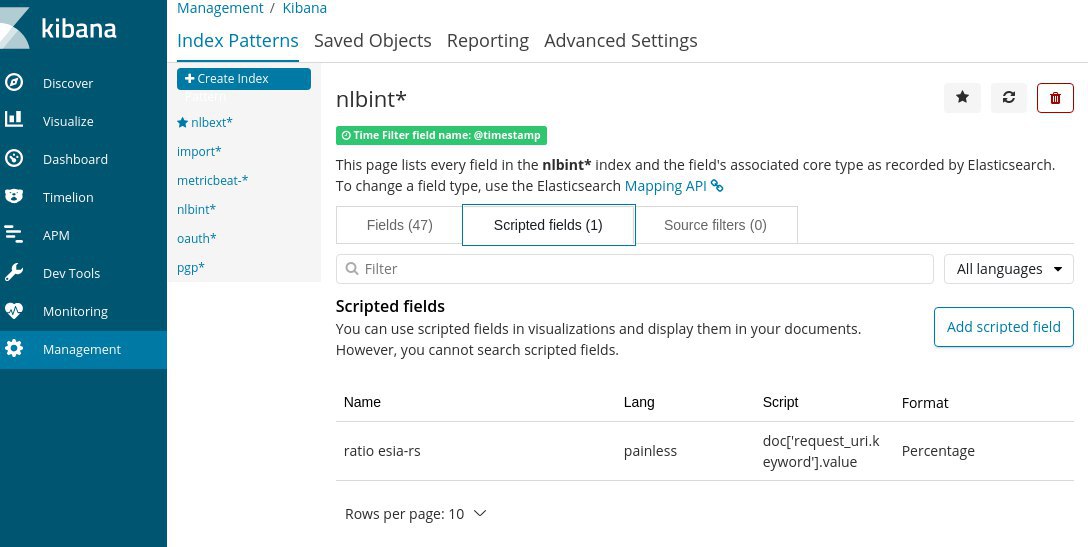This screenshot has width=1088, height=547.
Task: Open Management gear icon
Action: click(14, 348)
